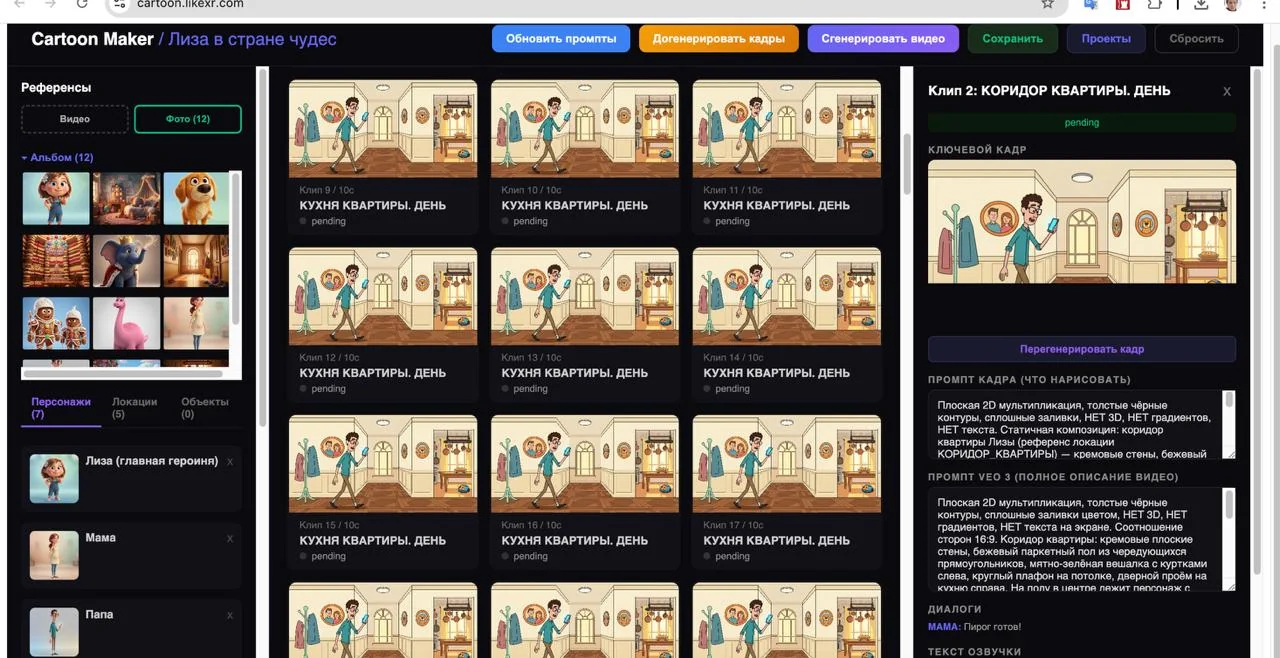This screenshot has width=1280, height=658.
Task: Open the red extension icon in the toolbar
Action: pyautogui.click(x=1123, y=4)
